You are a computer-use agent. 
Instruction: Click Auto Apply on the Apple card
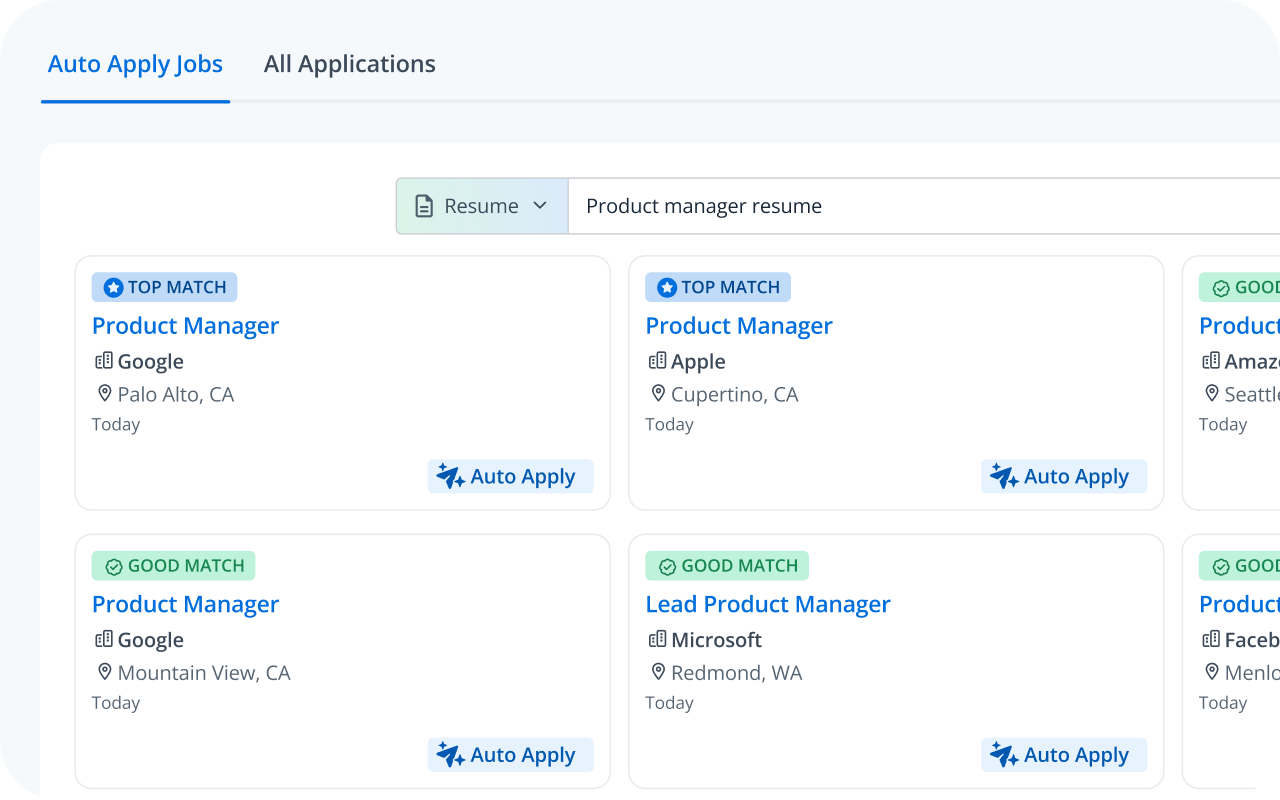click(1064, 476)
